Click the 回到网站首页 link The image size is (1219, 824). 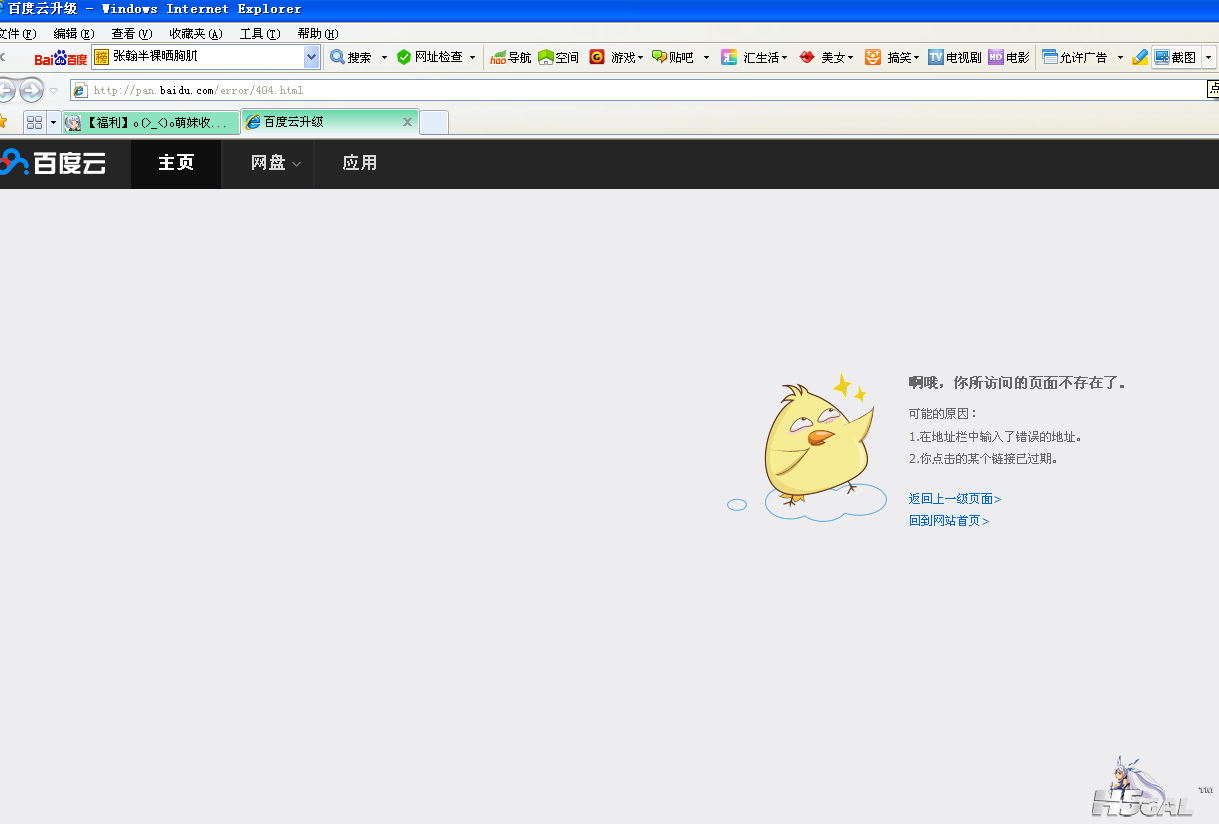point(948,521)
